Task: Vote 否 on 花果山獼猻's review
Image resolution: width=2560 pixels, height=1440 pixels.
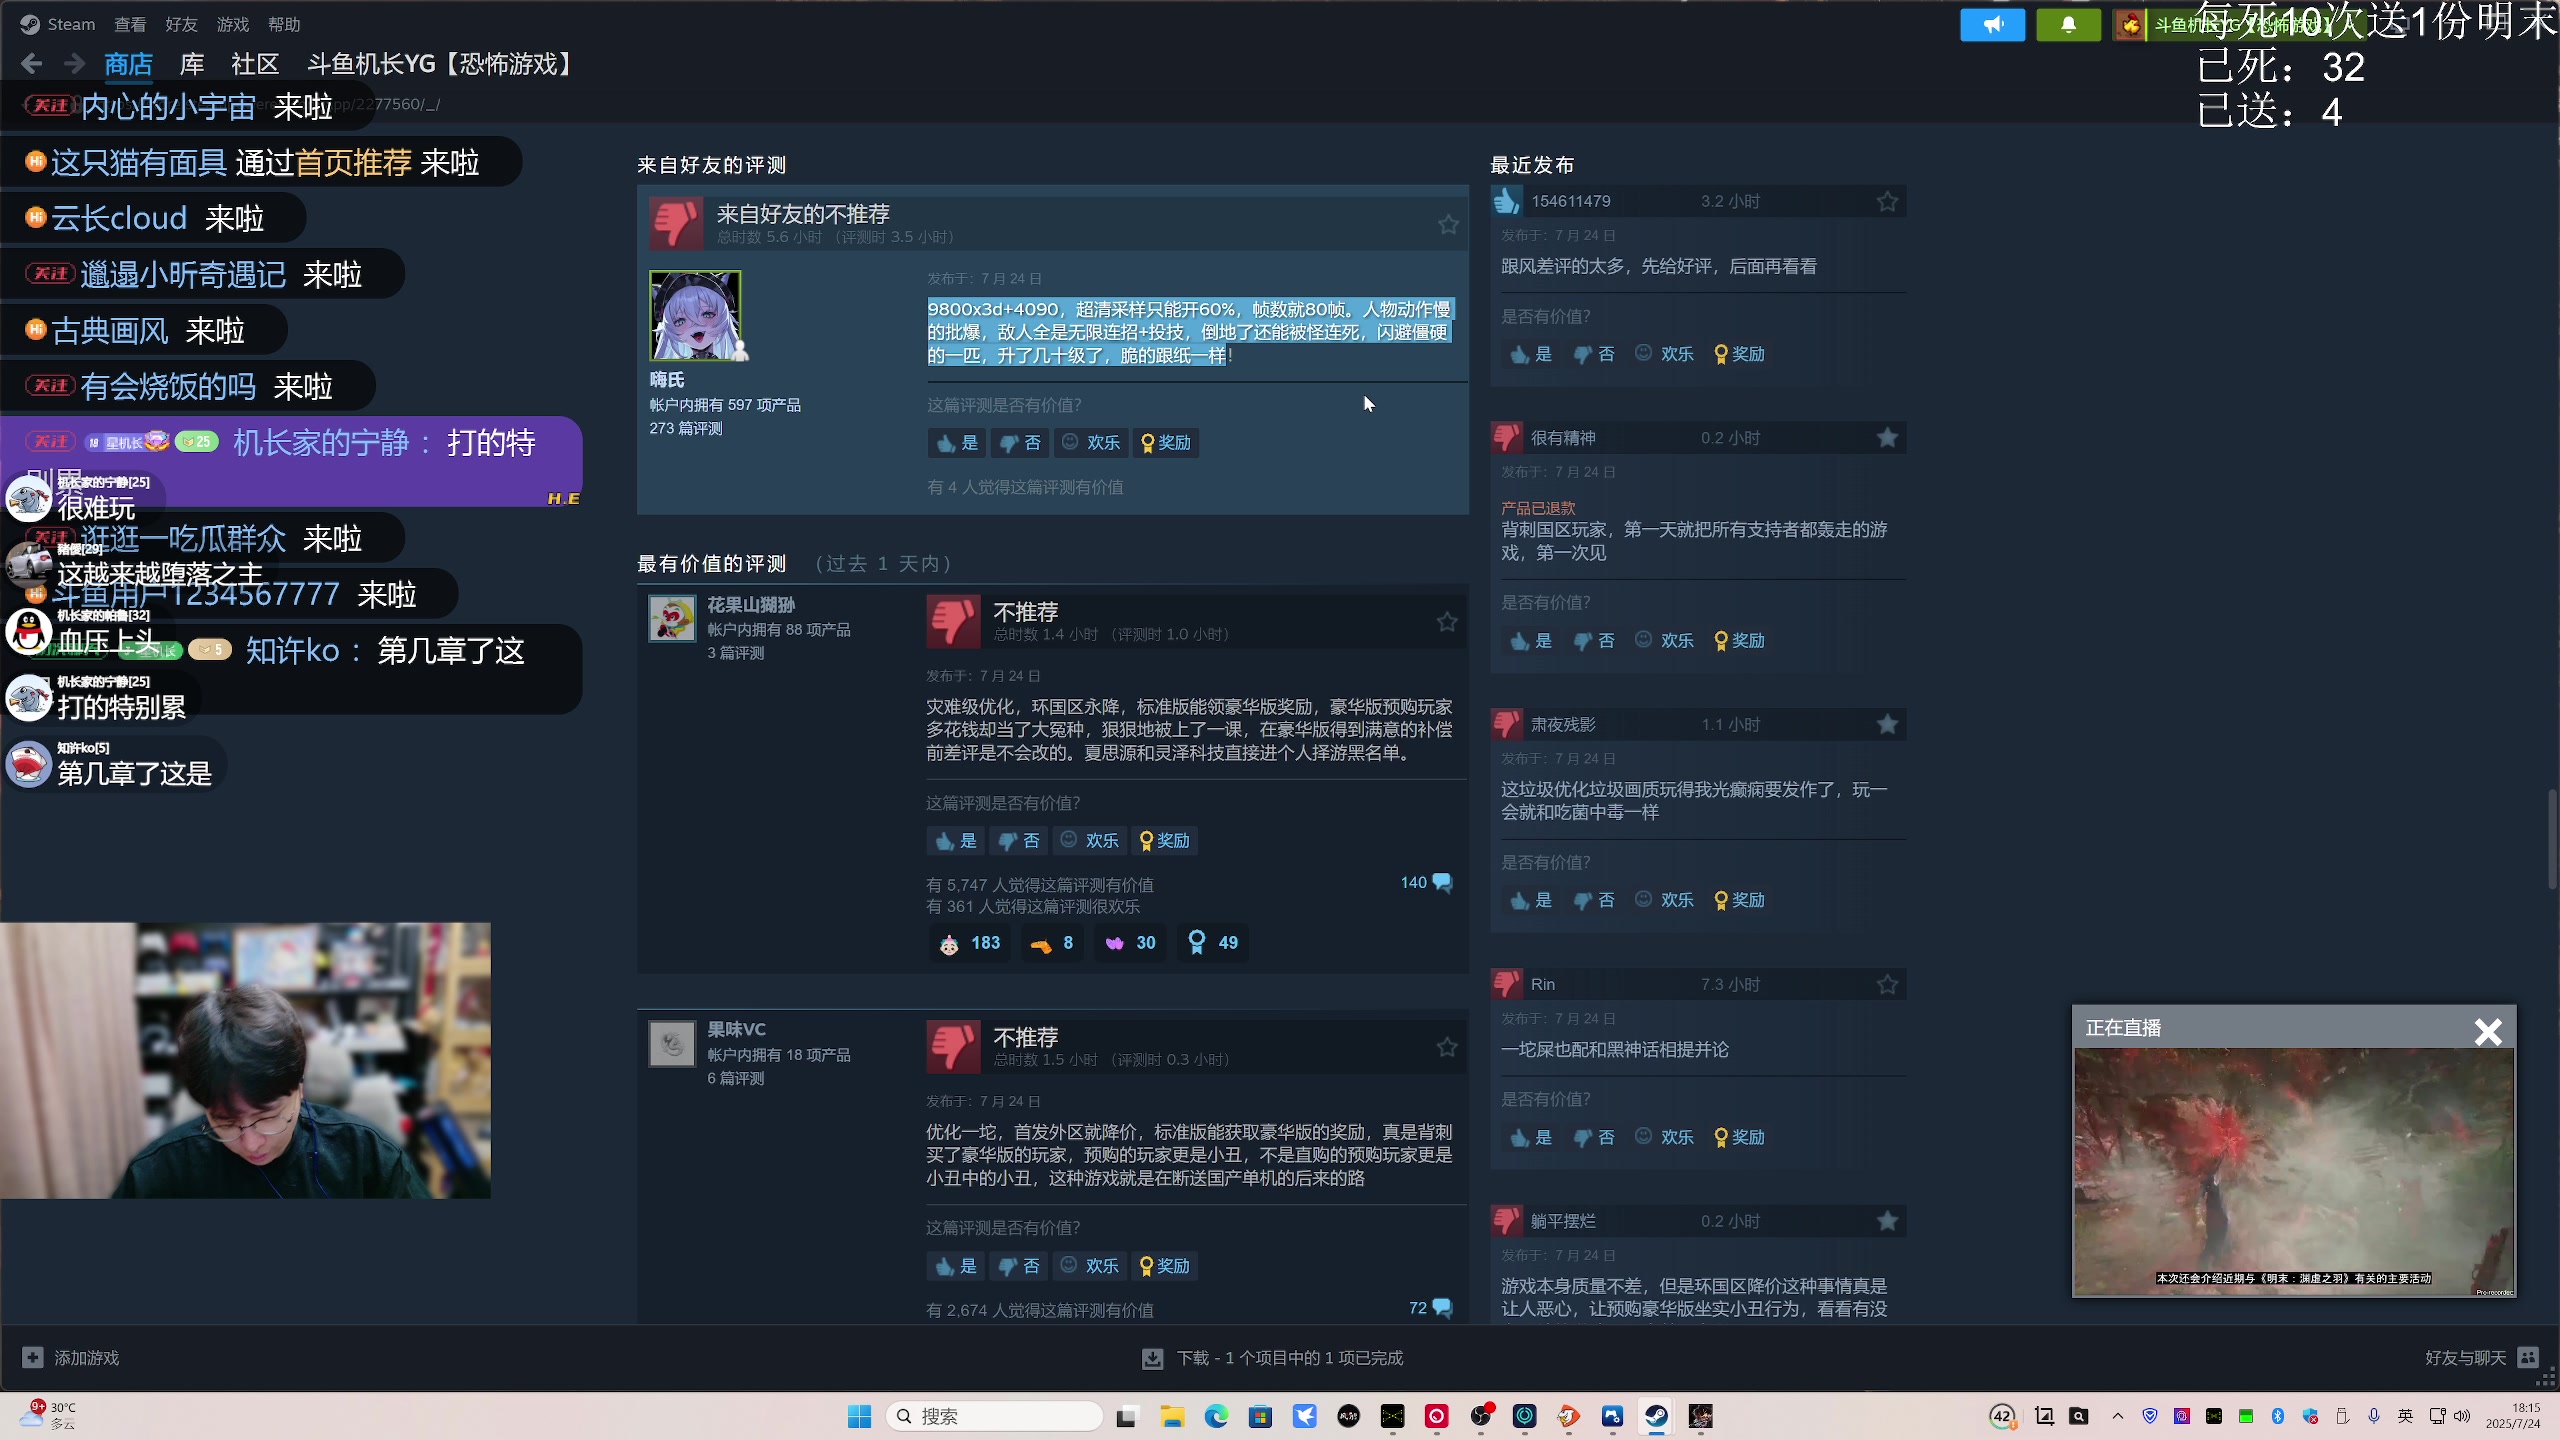Action: point(1019,841)
